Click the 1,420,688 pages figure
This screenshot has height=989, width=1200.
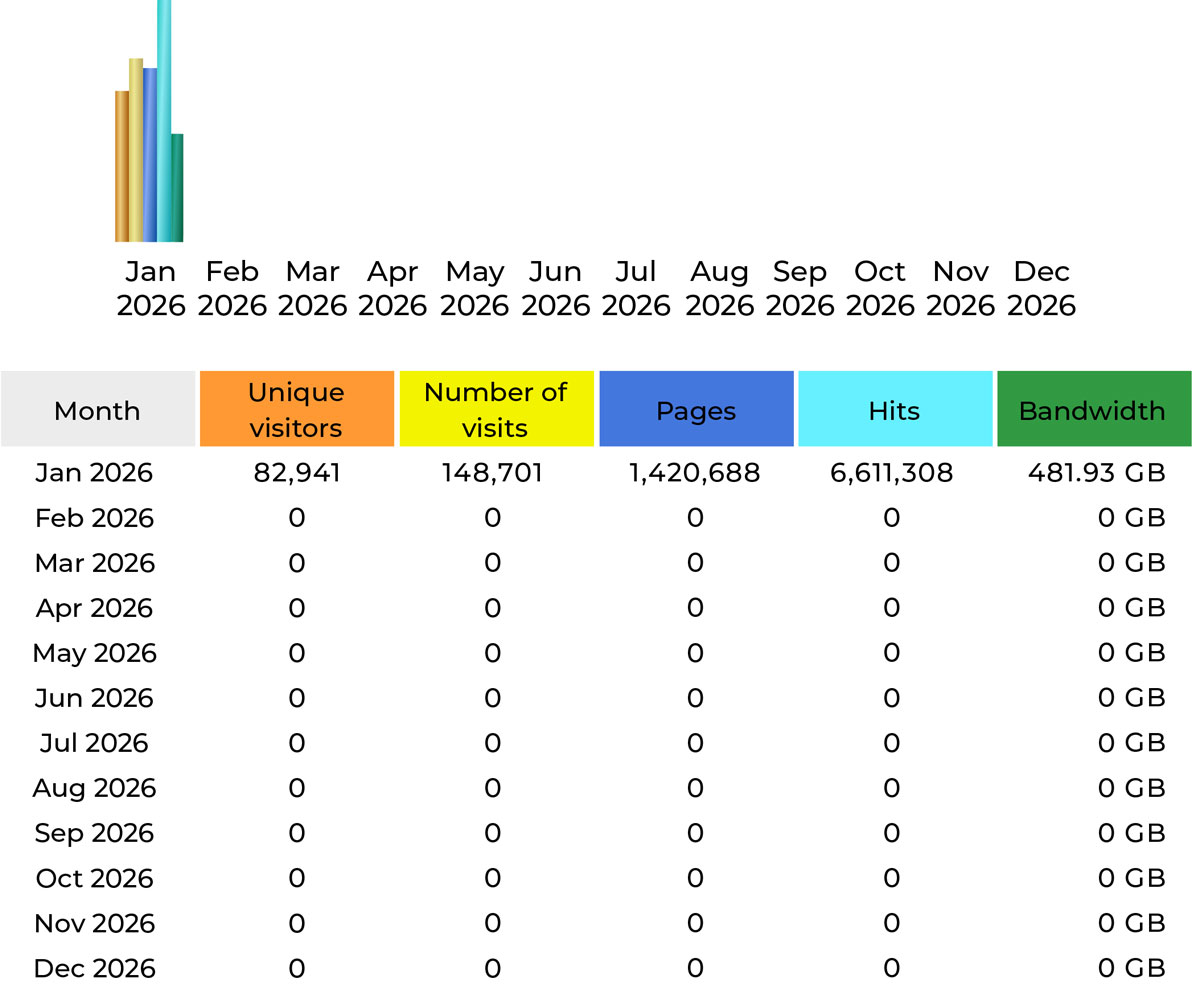tap(697, 473)
